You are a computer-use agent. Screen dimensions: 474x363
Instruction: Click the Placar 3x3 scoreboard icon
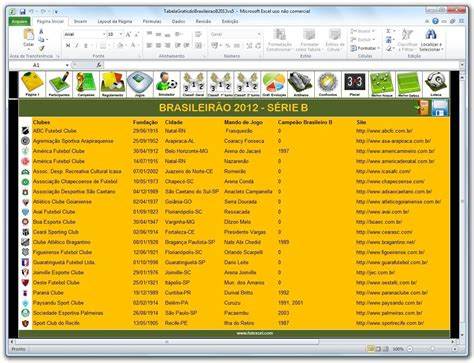[355, 84]
